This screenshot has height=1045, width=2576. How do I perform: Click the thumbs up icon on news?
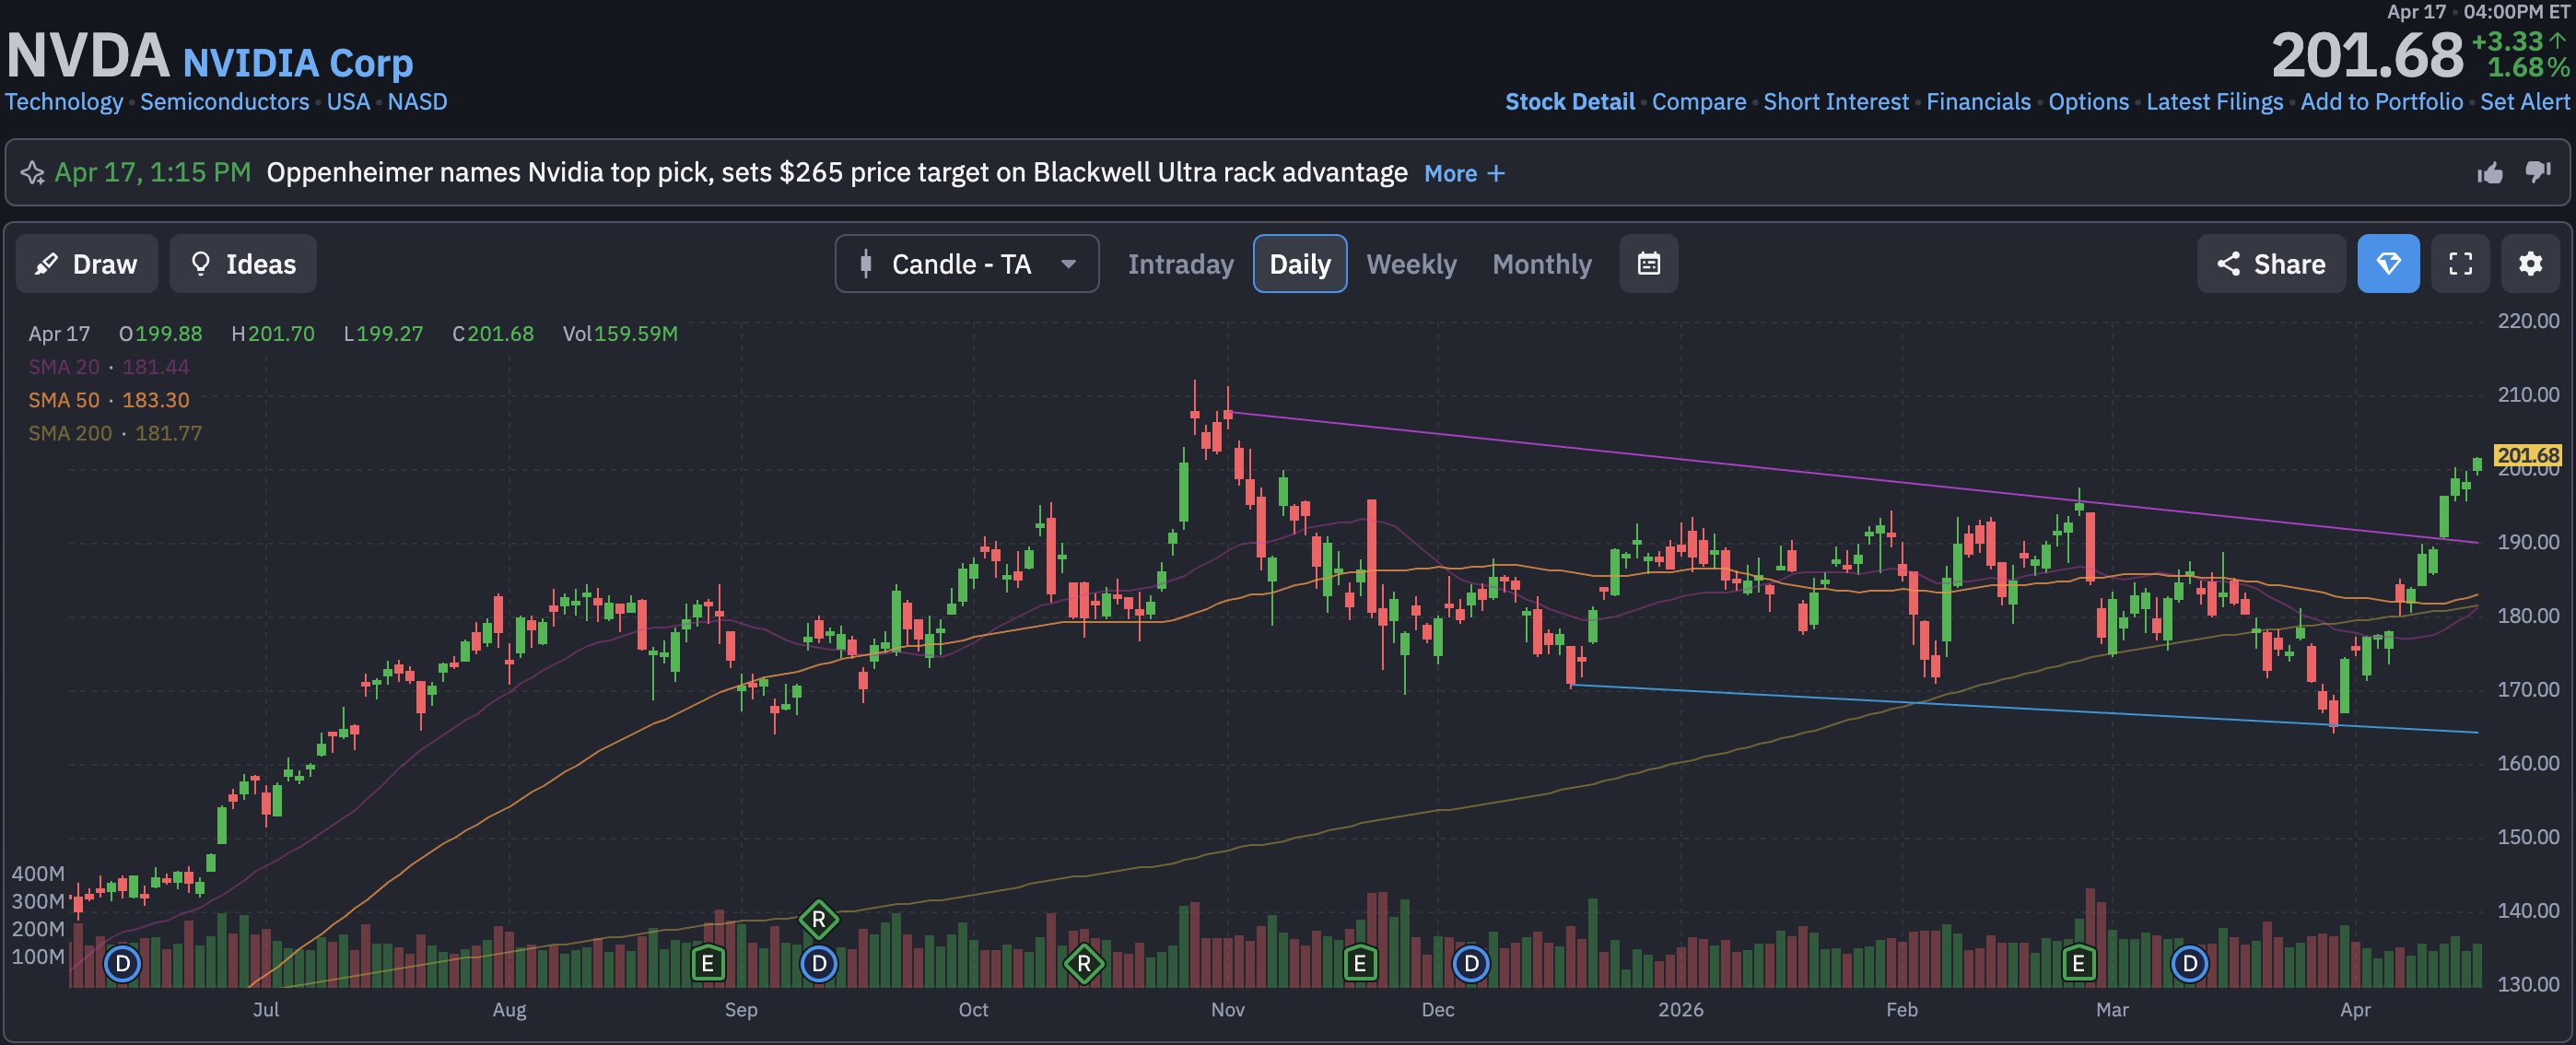pyautogui.click(x=2489, y=173)
